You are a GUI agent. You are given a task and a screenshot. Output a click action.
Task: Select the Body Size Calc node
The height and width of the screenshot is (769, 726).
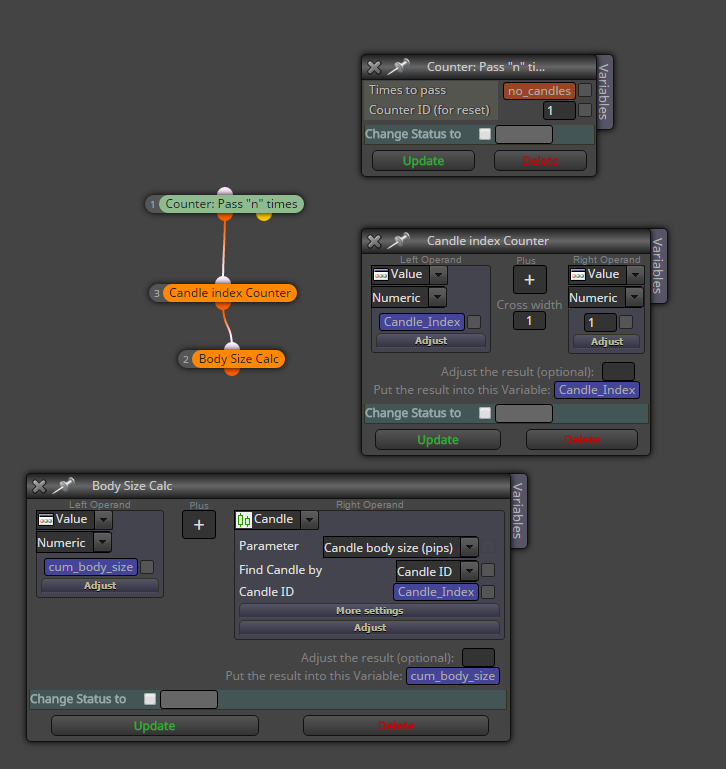tap(238, 359)
